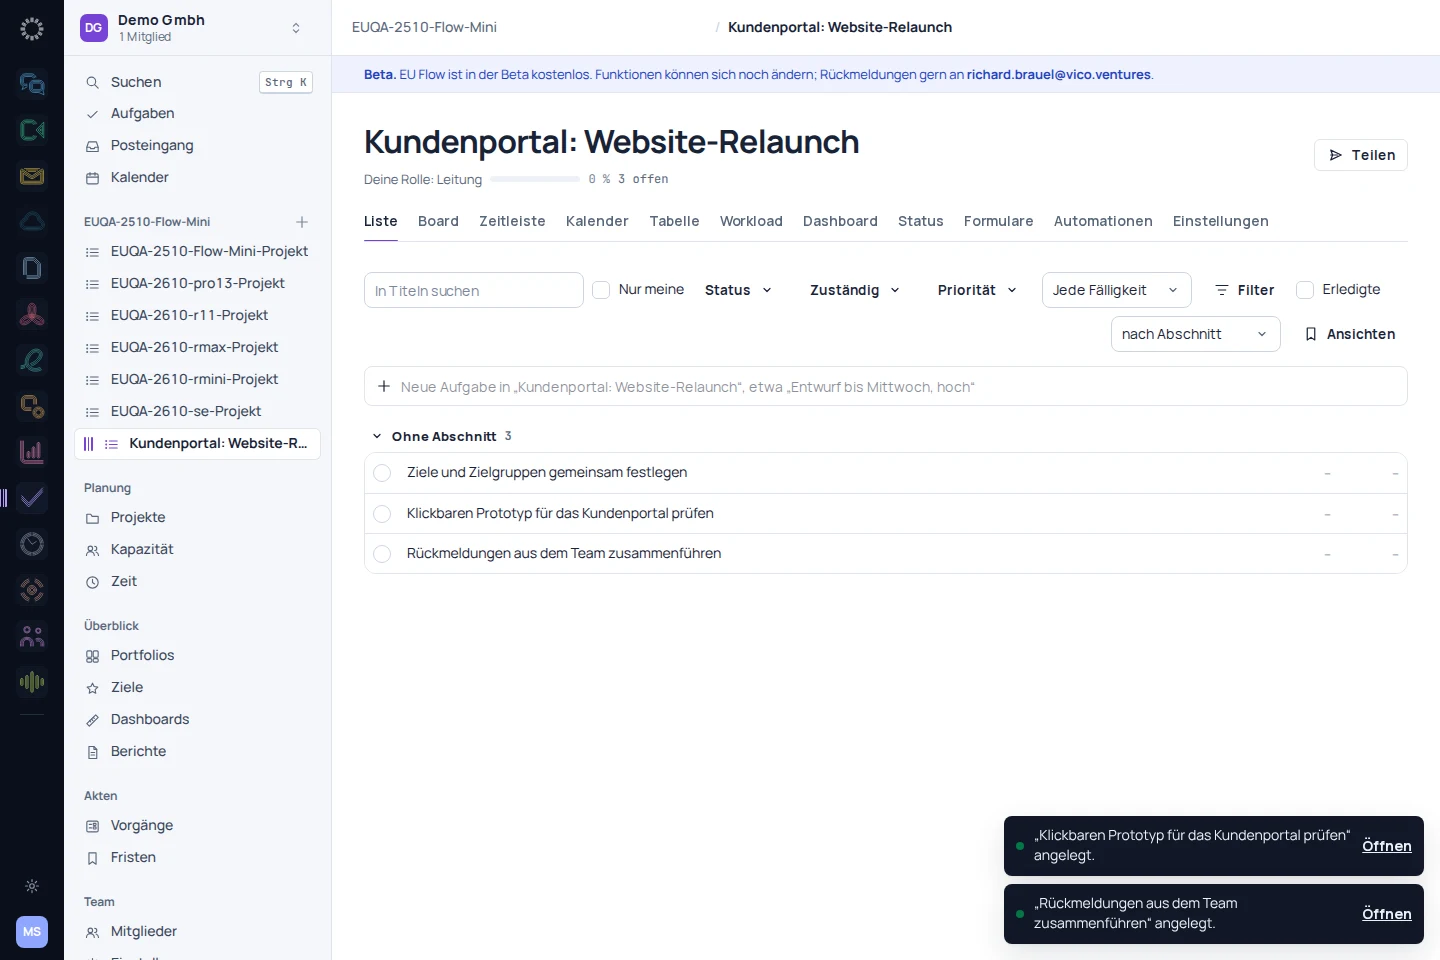Screen dimensions: 1440x960
Task: Switch to the Board tab
Action: coord(438,221)
